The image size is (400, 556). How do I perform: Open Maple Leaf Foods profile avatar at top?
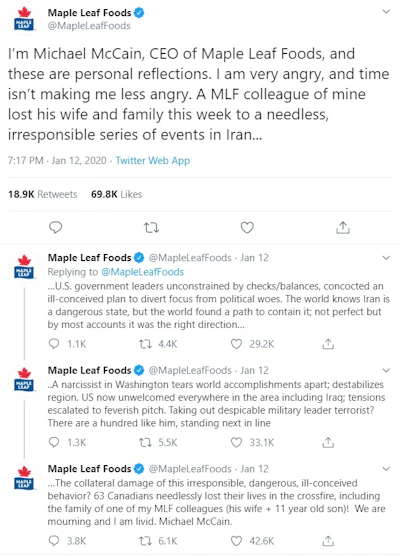click(x=24, y=19)
